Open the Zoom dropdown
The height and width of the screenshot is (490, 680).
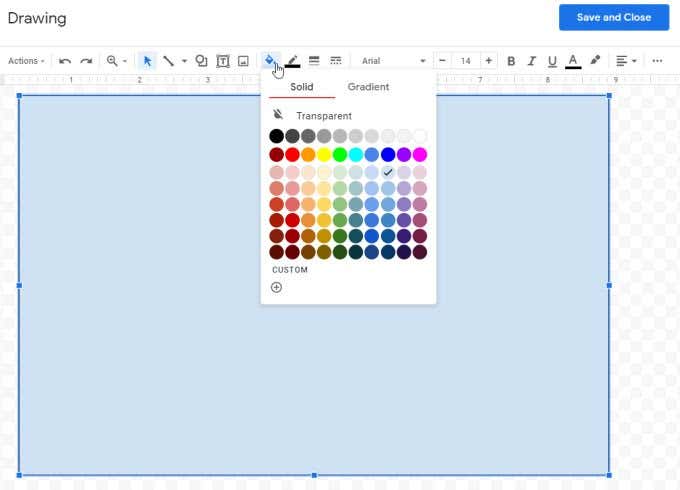[x=117, y=61]
